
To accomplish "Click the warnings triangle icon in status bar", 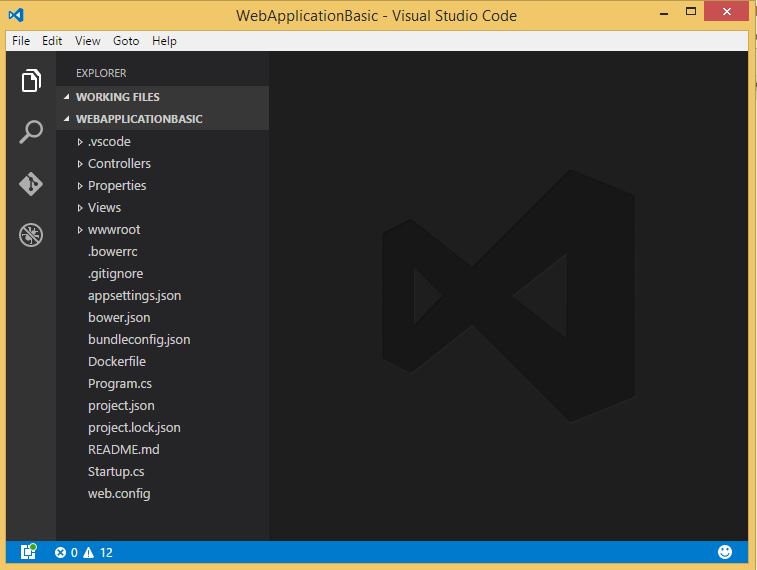I will (x=88, y=553).
